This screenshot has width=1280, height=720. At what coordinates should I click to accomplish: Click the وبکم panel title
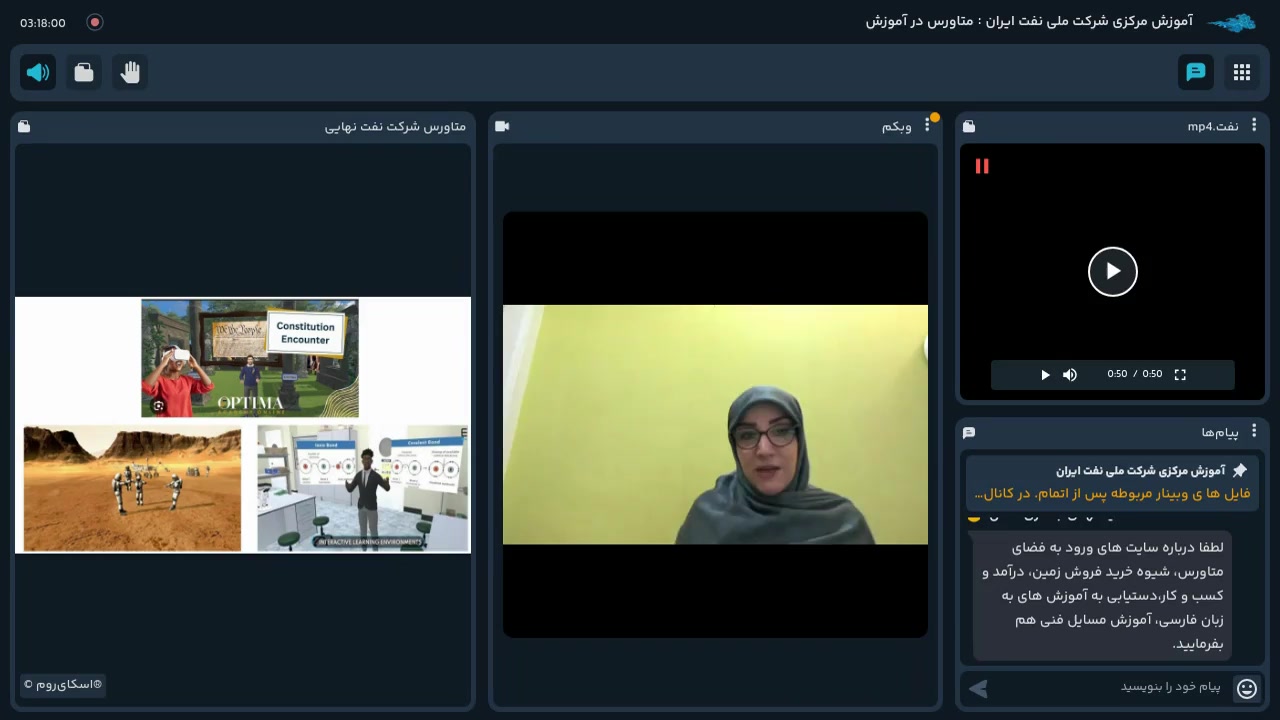896,126
